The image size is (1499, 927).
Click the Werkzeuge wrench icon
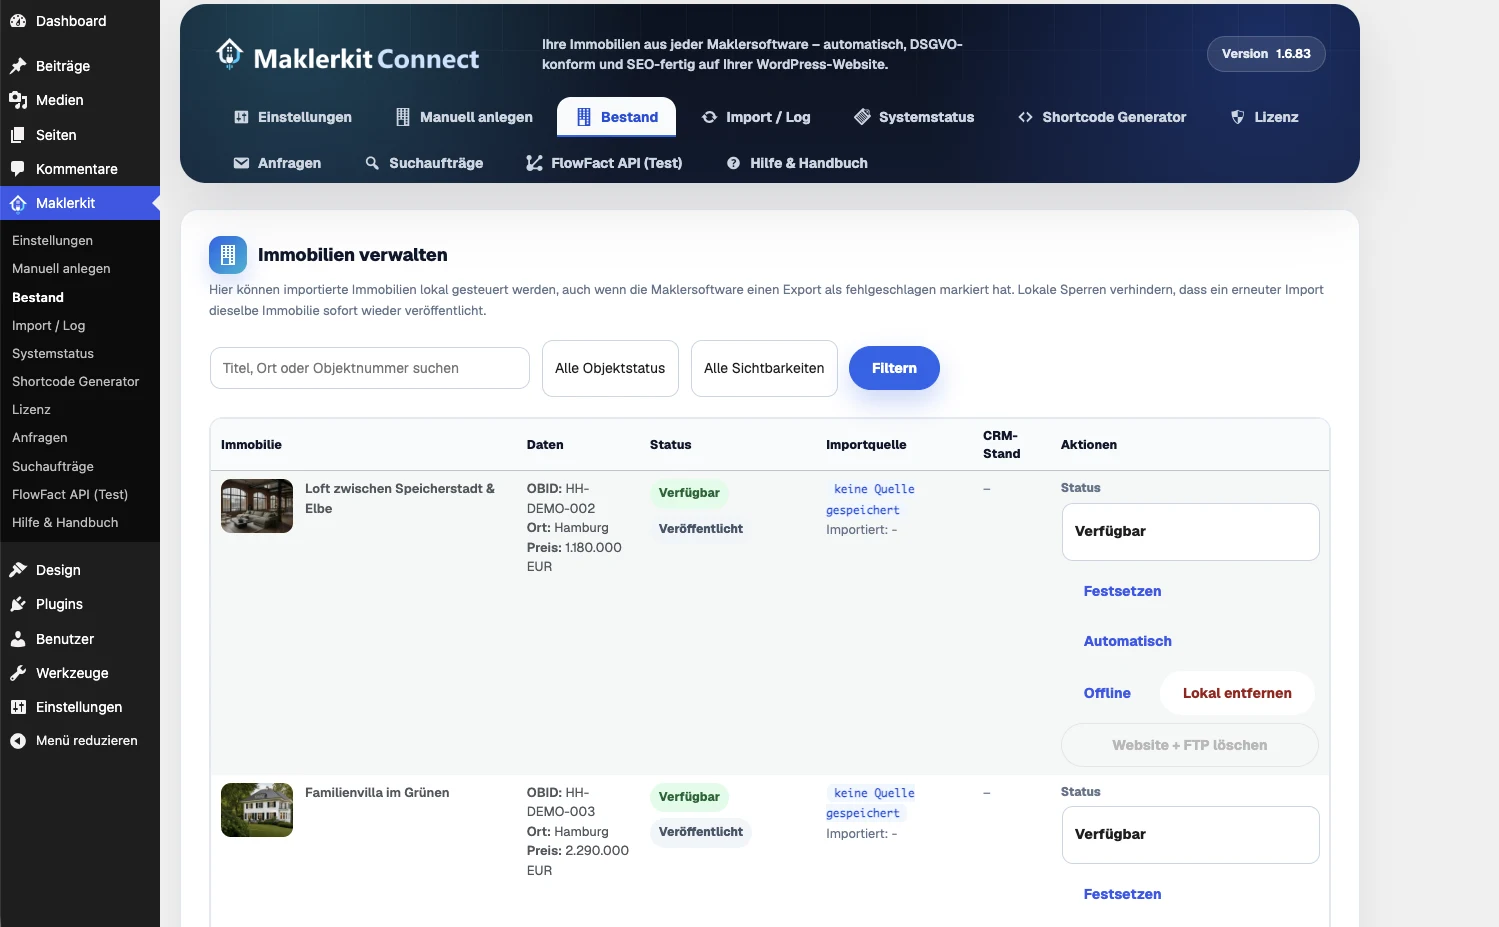click(18, 673)
